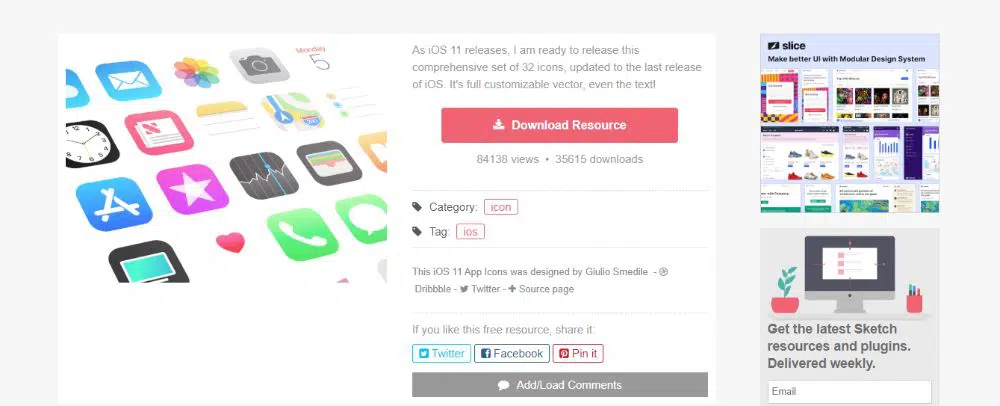Click the App Store icon in preview
This screenshot has height=406, width=1000.
click(x=114, y=203)
